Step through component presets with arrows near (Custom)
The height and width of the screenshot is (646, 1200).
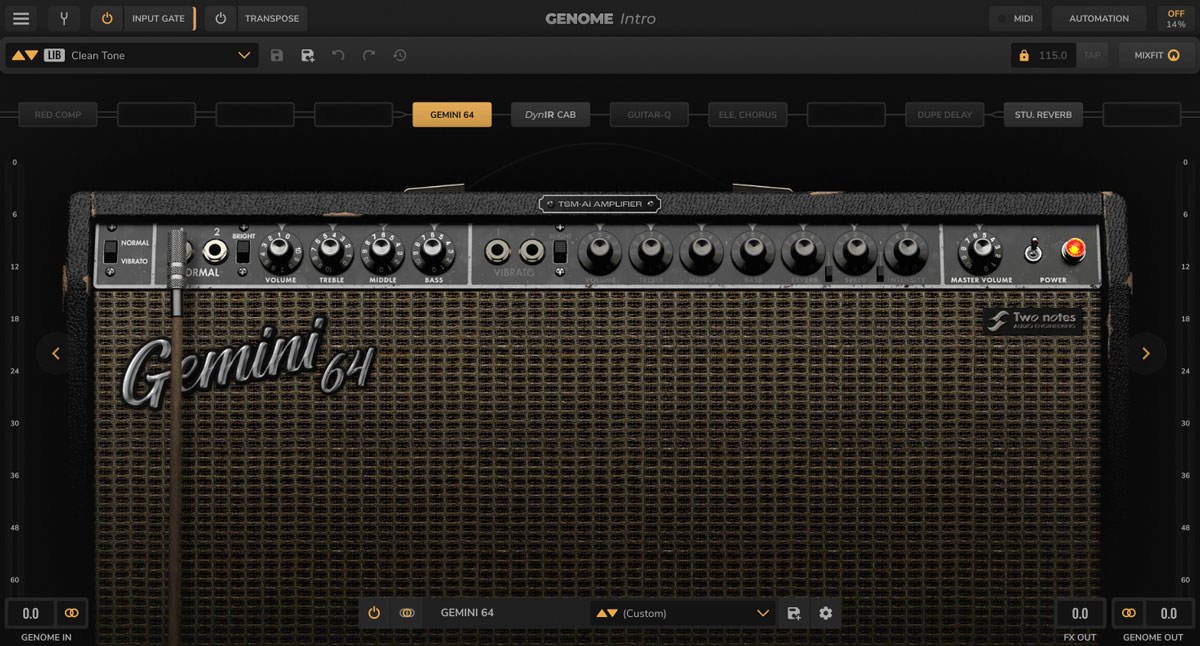(x=607, y=613)
